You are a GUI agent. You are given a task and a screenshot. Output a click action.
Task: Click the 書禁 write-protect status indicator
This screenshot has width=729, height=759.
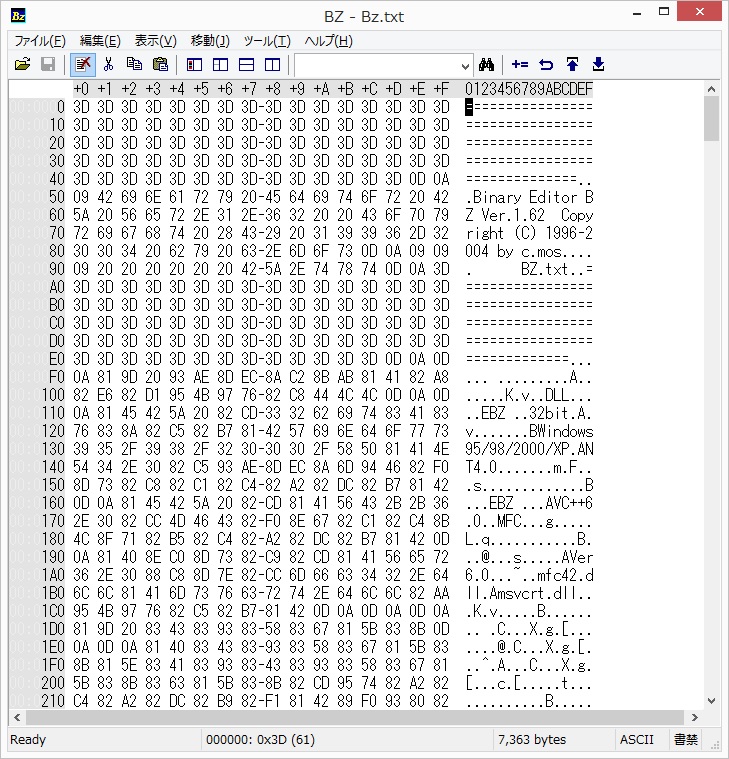pyautogui.click(x=685, y=739)
